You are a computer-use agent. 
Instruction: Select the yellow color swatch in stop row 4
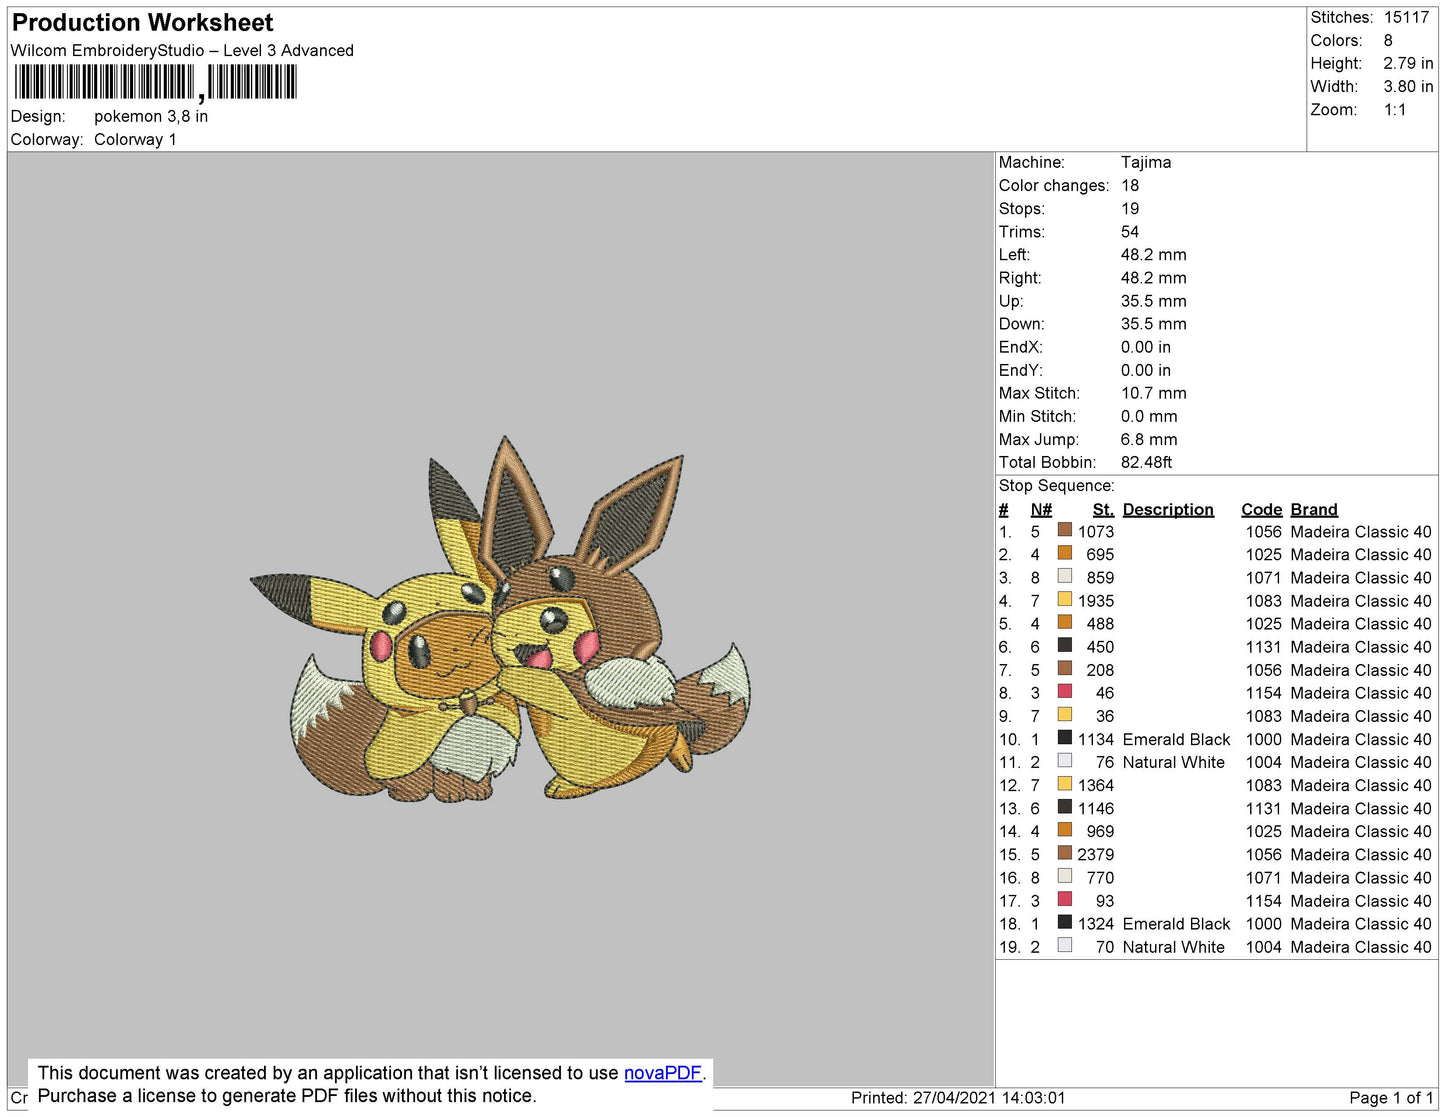click(1065, 599)
